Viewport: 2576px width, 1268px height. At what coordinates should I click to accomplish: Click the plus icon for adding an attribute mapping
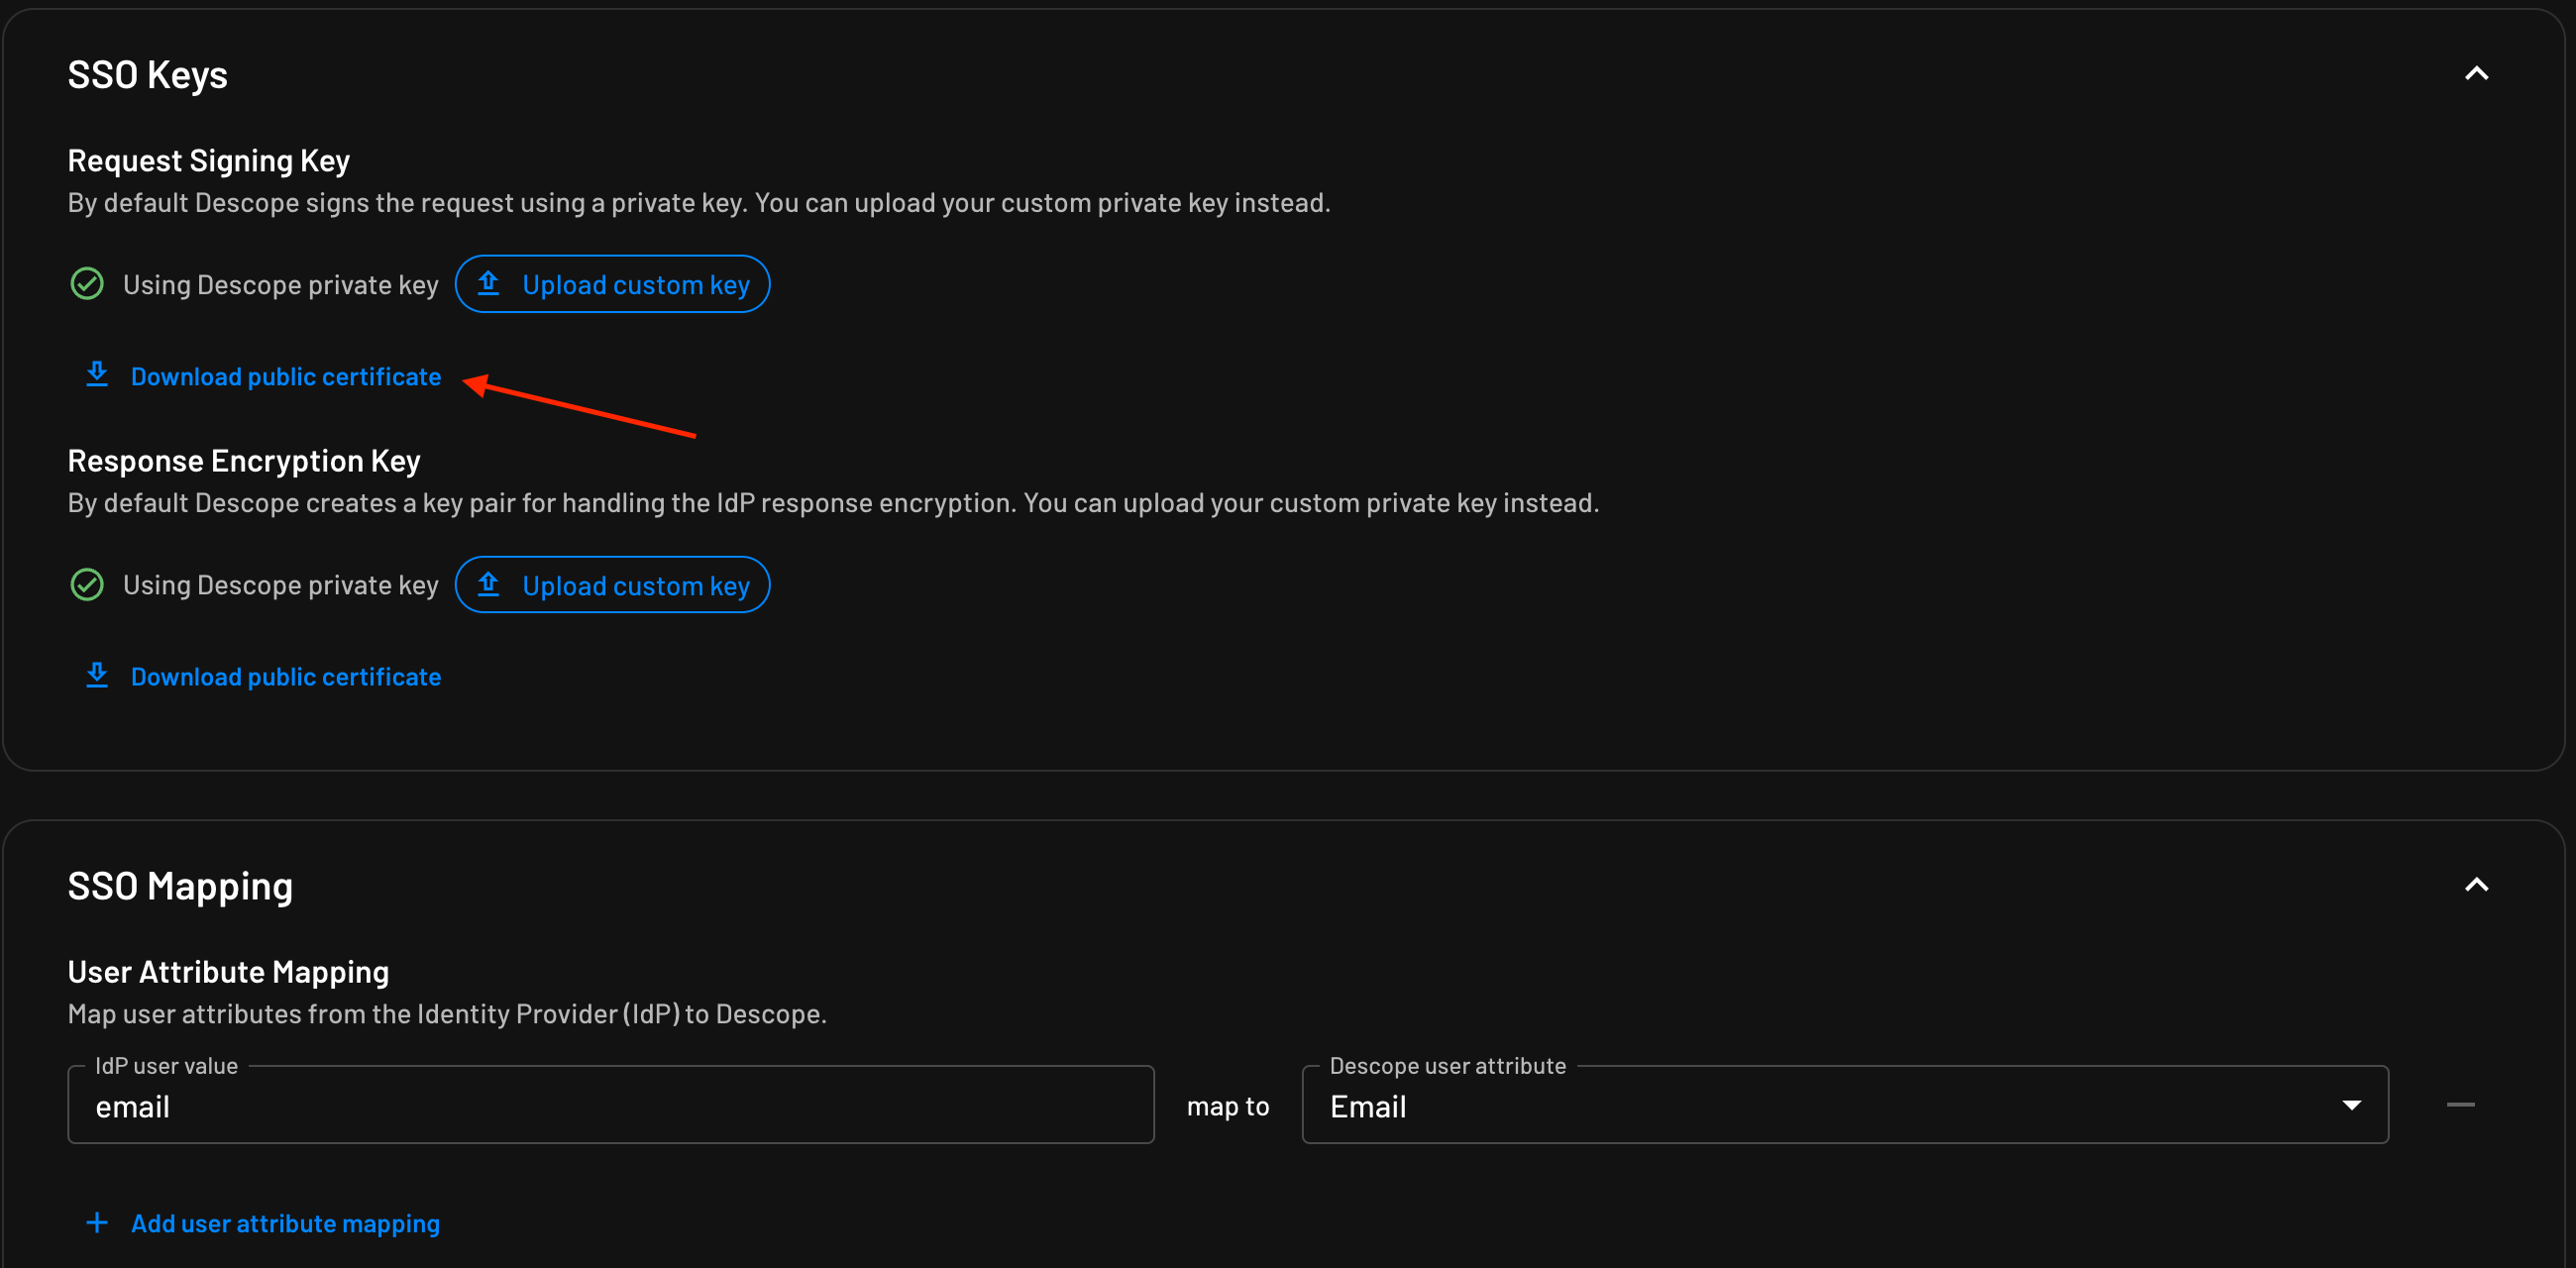[97, 1223]
